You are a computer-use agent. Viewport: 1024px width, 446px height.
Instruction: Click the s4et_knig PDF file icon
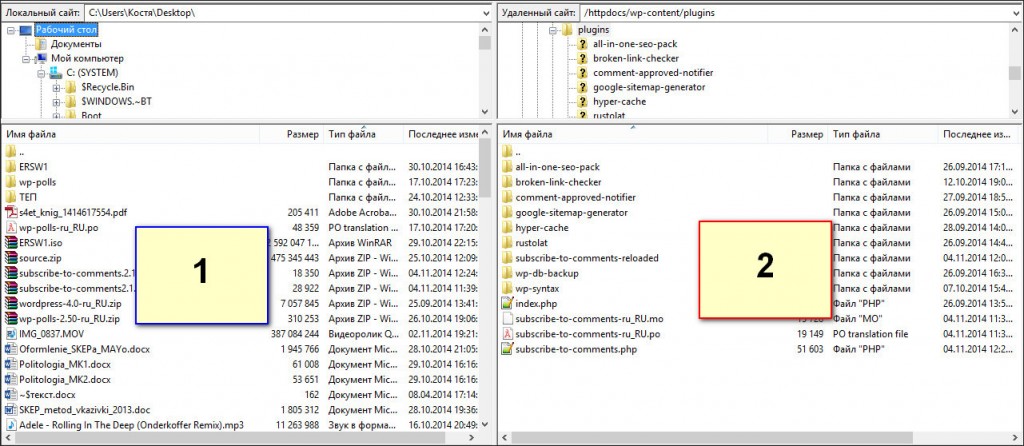point(11,212)
